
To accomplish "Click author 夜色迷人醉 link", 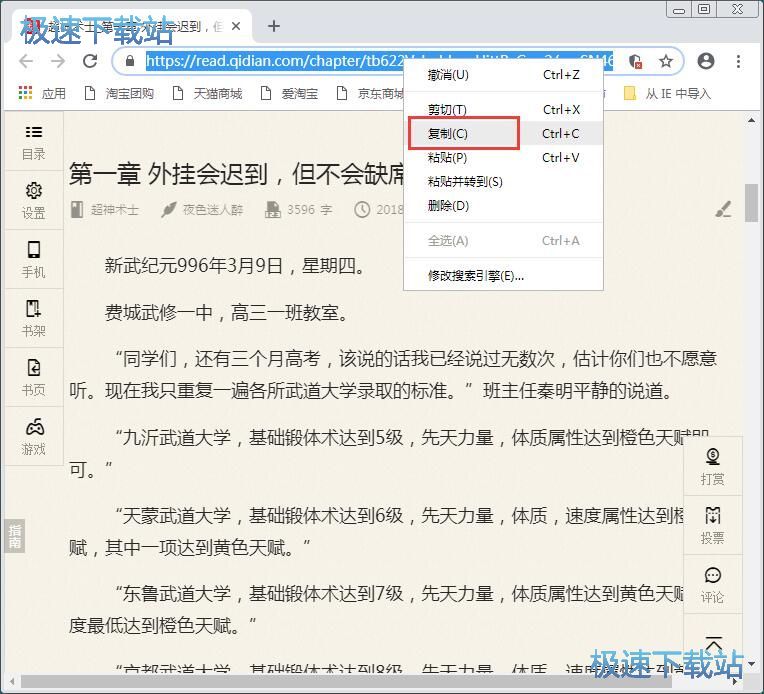I will pos(212,210).
